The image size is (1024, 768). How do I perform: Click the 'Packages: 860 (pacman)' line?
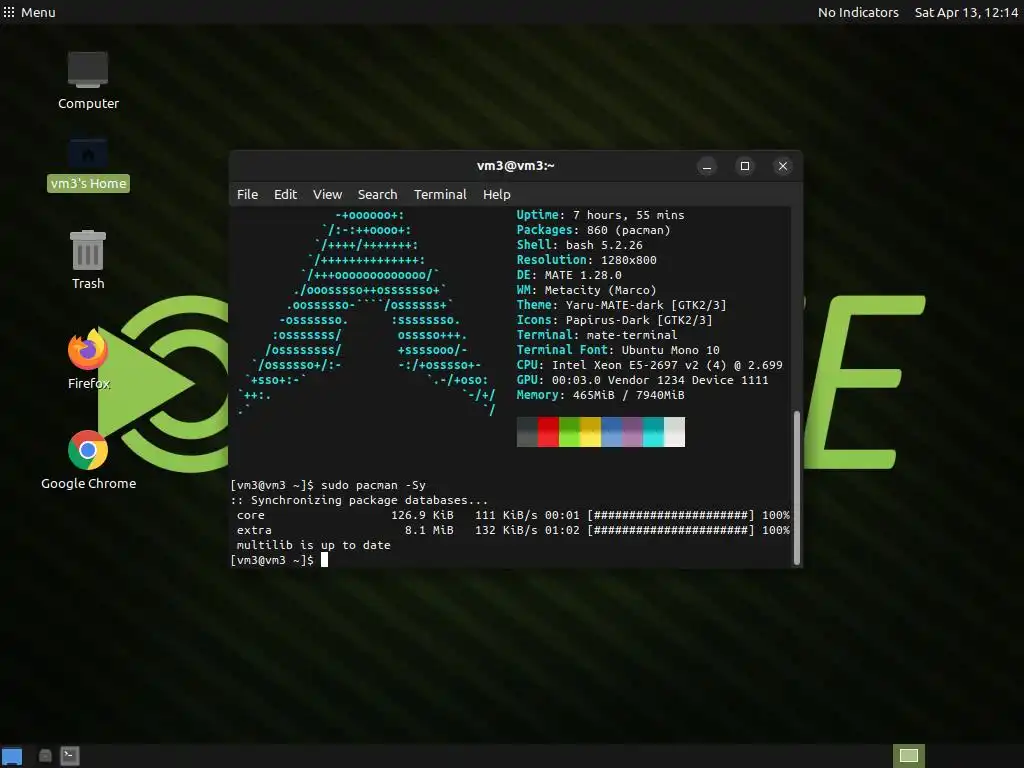click(593, 230)
